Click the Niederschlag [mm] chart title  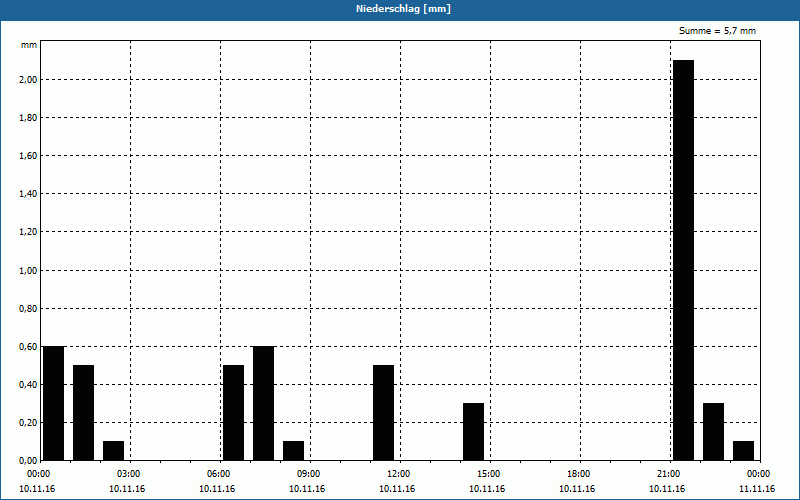(403, 9)
